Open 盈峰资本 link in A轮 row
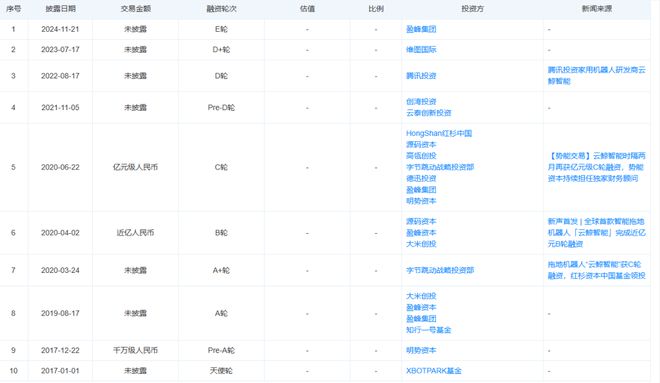660x383 pixels. click(x=421, y=307)
